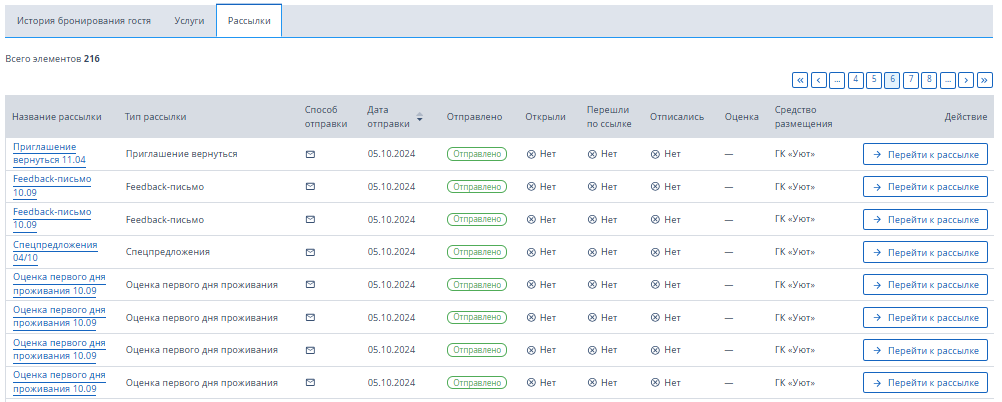Image resolution: width=1002 pixels, height=402 pixels.
Task: Switch to the Услуги tab
Action: [189, 20]
